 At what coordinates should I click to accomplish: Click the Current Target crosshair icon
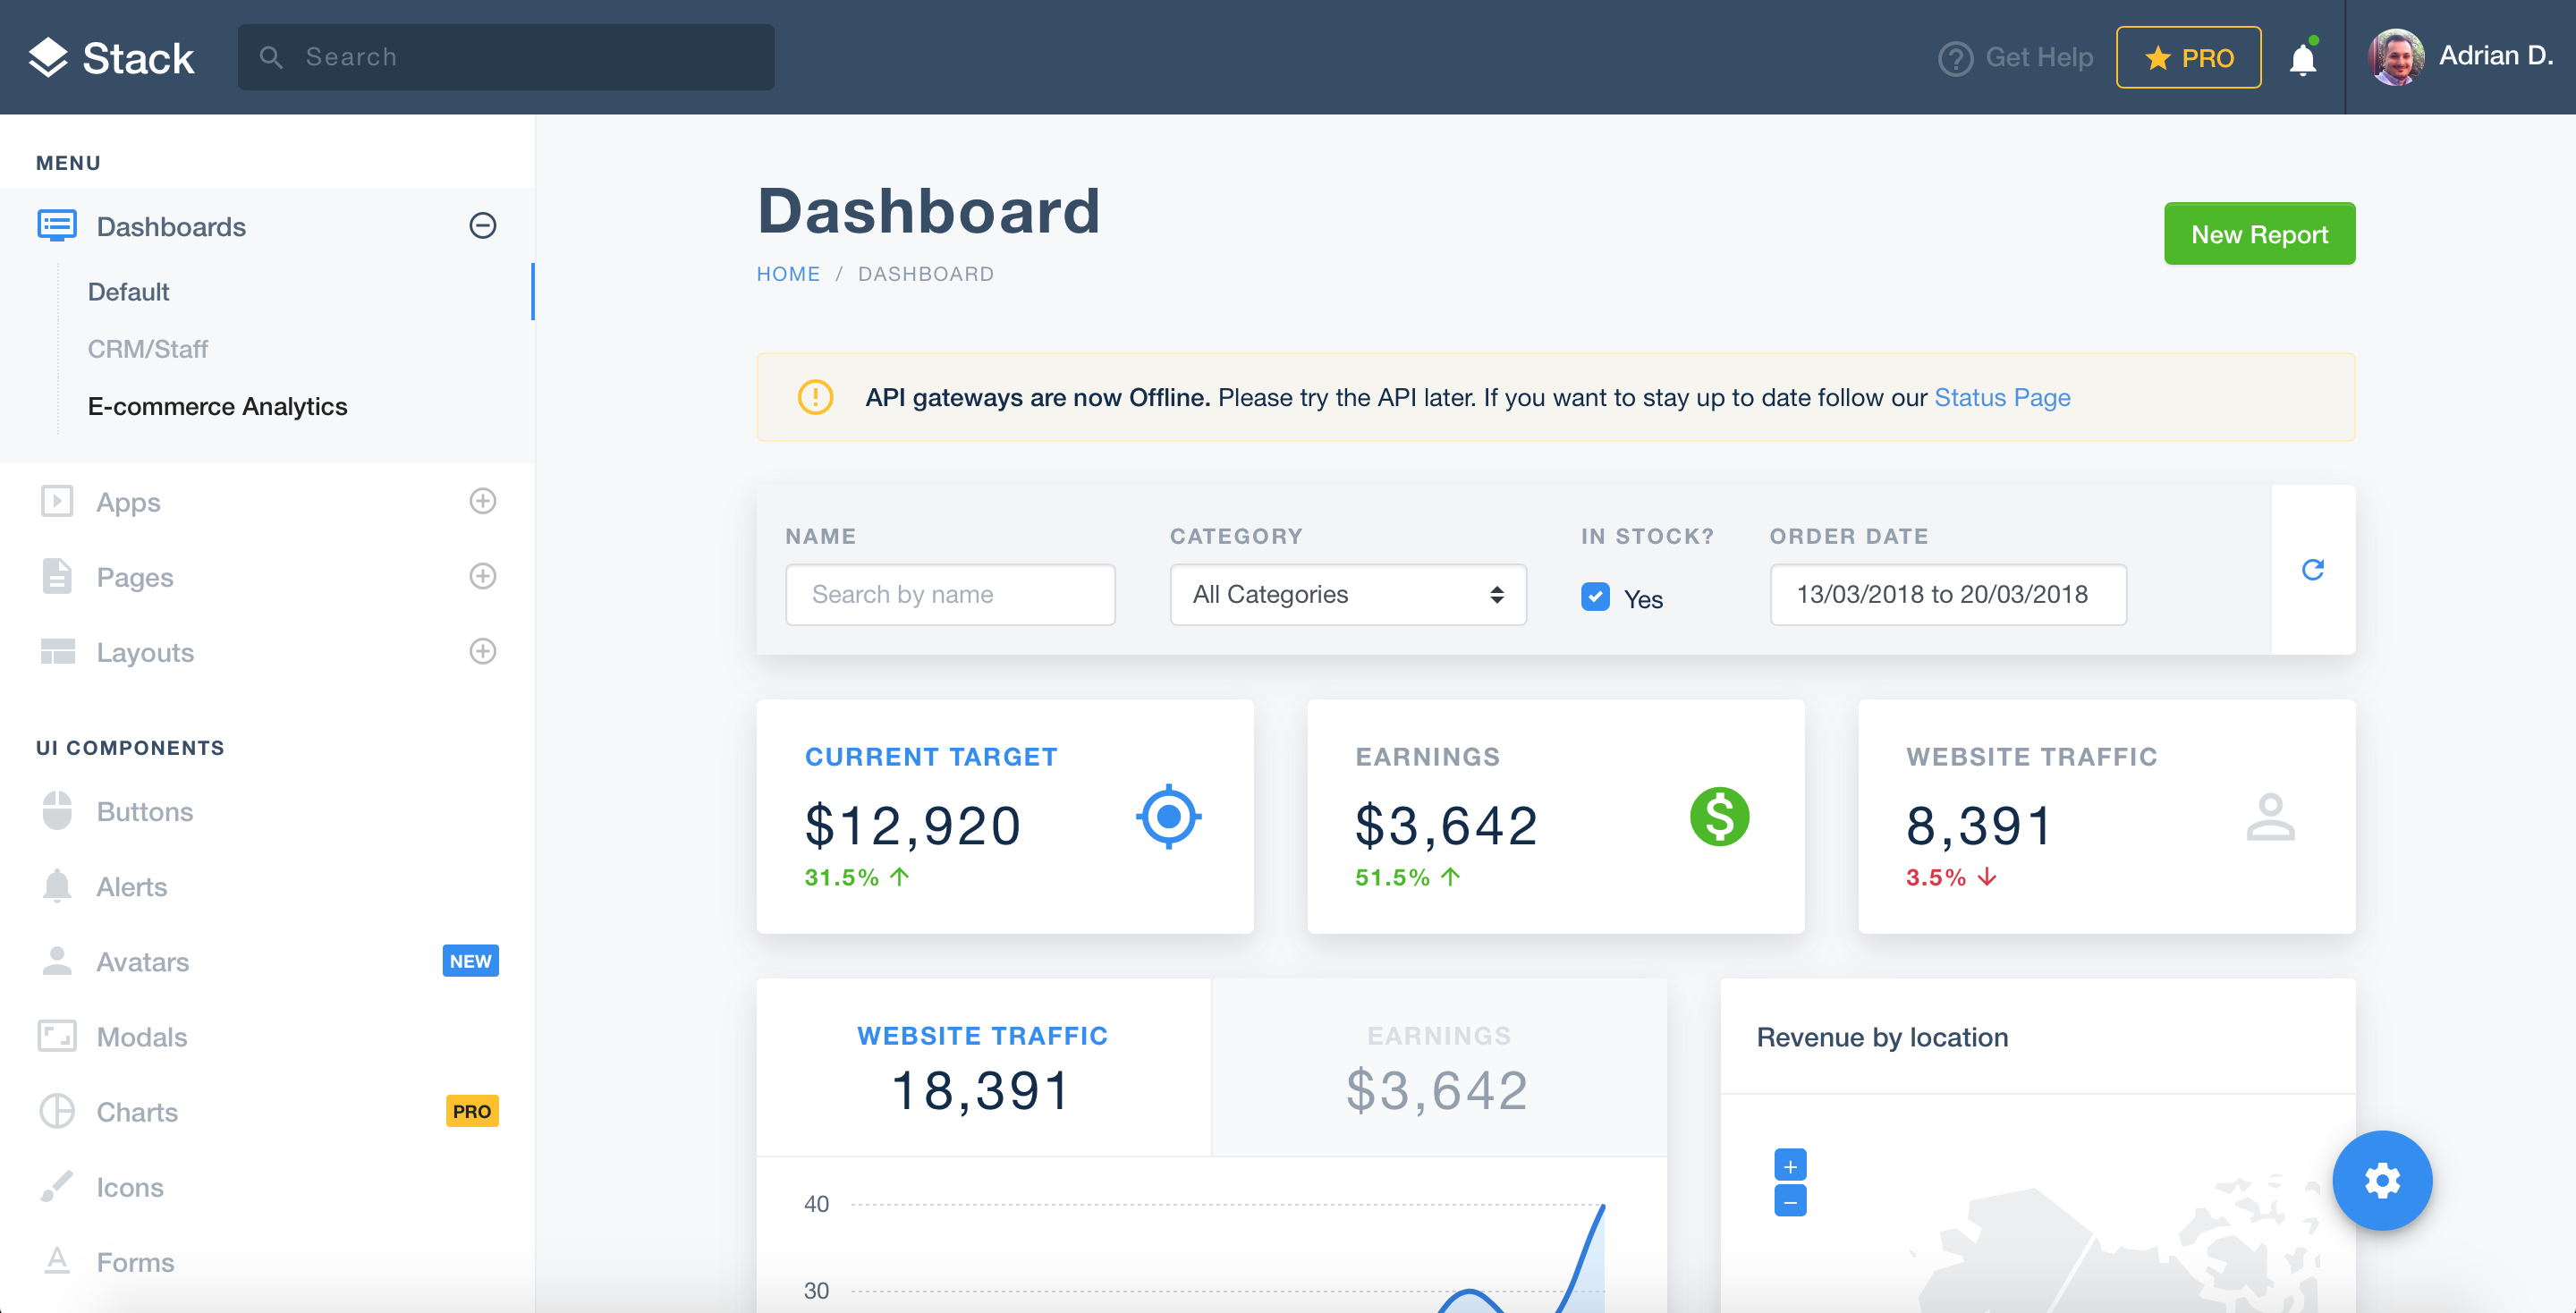tap(1168, 817)
